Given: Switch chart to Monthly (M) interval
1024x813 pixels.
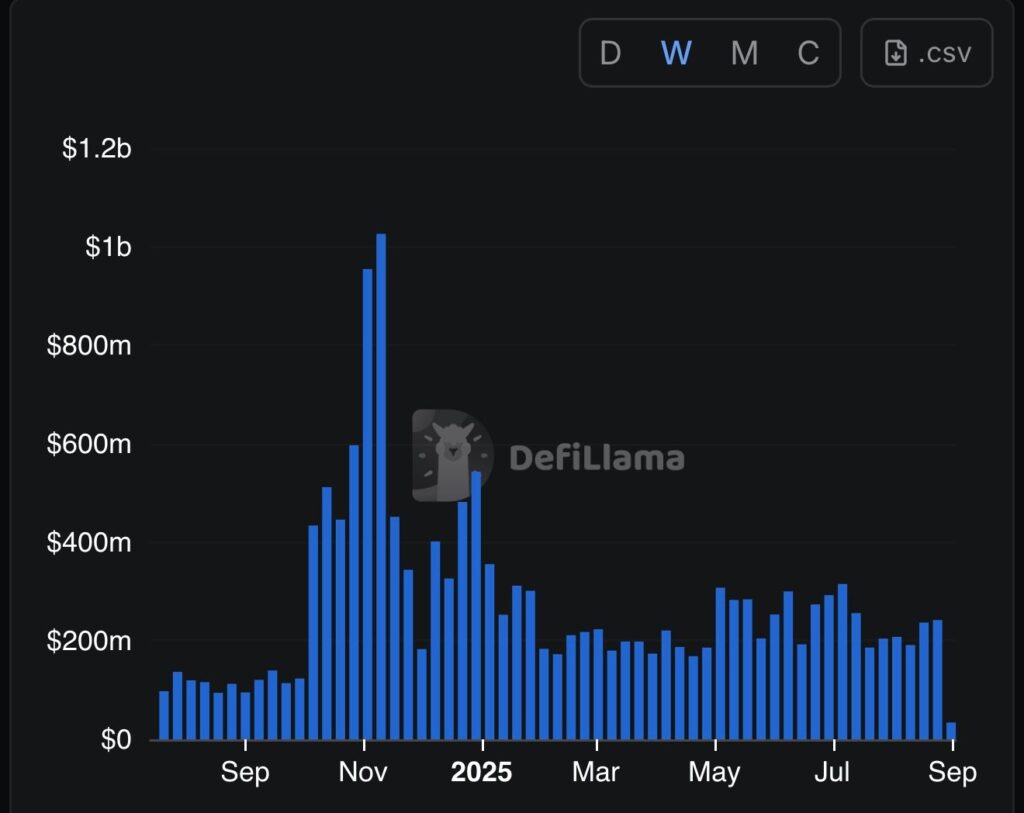Looking at the screenshot, I should [x=744, y=53].
